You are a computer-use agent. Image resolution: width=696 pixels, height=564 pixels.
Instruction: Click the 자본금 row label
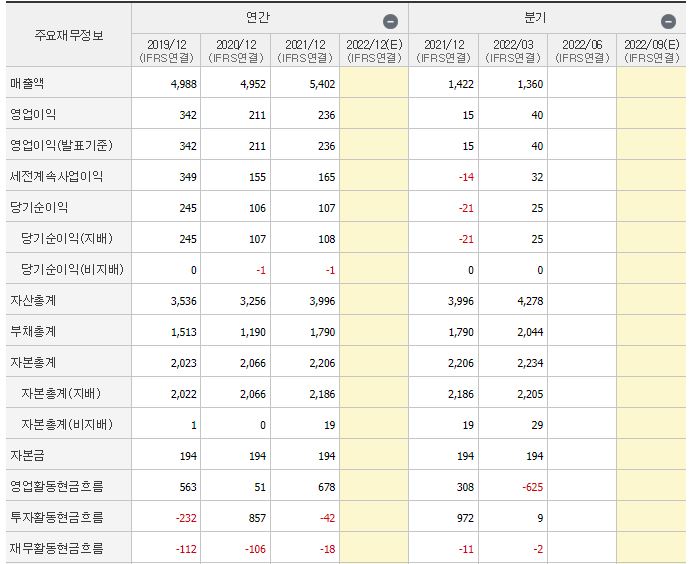pos(27,455)
